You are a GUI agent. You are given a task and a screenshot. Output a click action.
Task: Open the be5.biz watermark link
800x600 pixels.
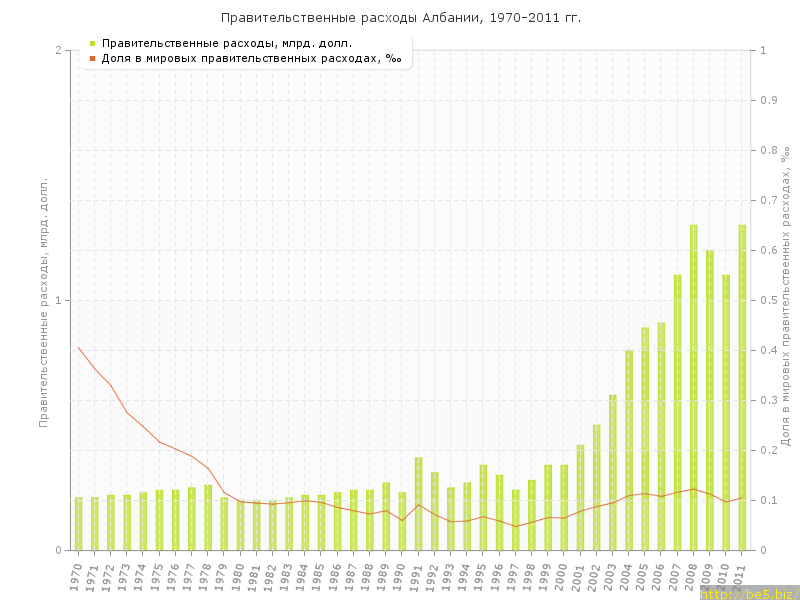coord(749,593)
